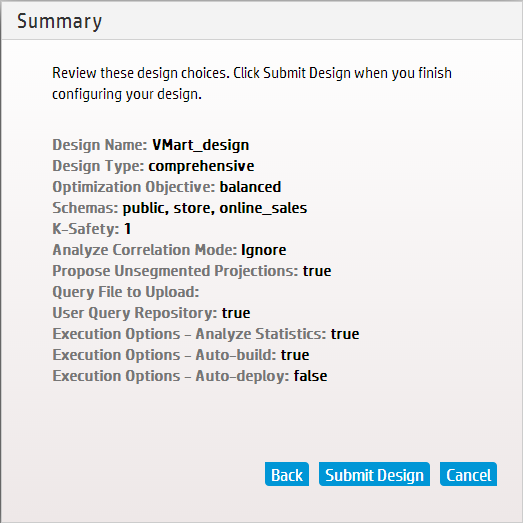Viewport: 523px width, 523px height.
Task: Select the Ignore correlation mode value
Action: [x=264, y=250]
